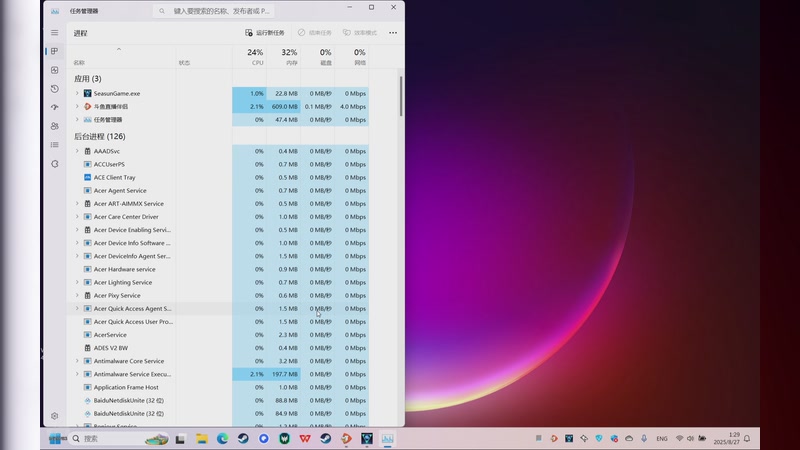Open Task View from the taskbar

pos(181,439)
